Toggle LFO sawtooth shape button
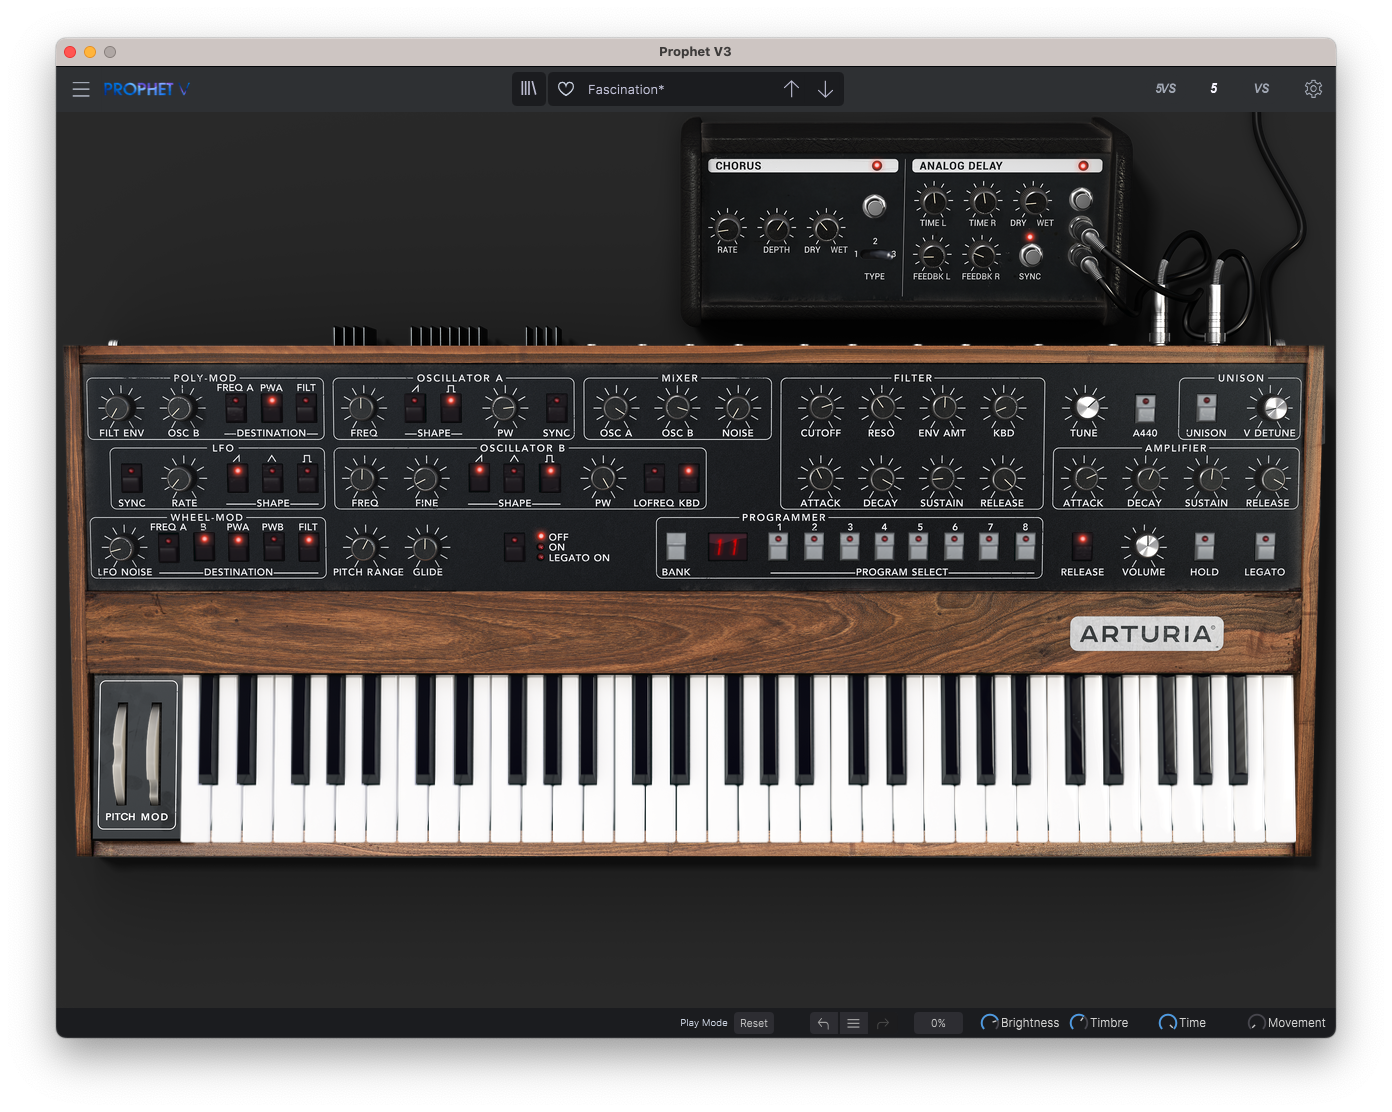This screenshot has width=1392, height=1112. [x=237, y=477]
